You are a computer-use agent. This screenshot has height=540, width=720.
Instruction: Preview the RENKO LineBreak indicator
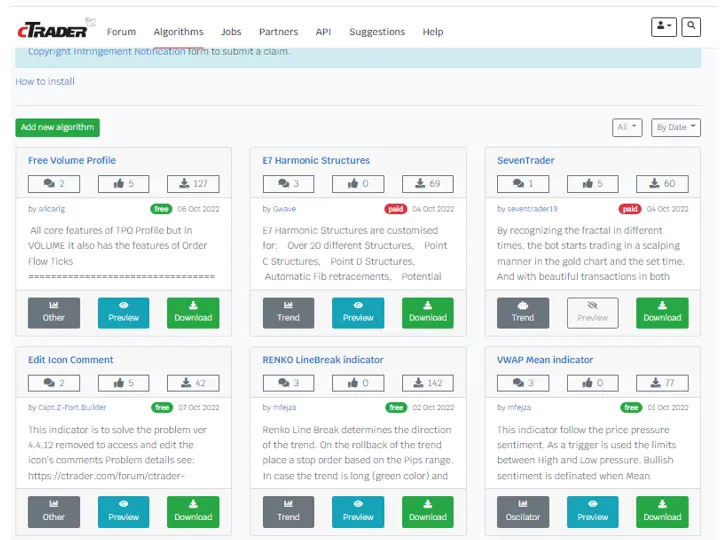pyautogui.click(x=358, y=512)
